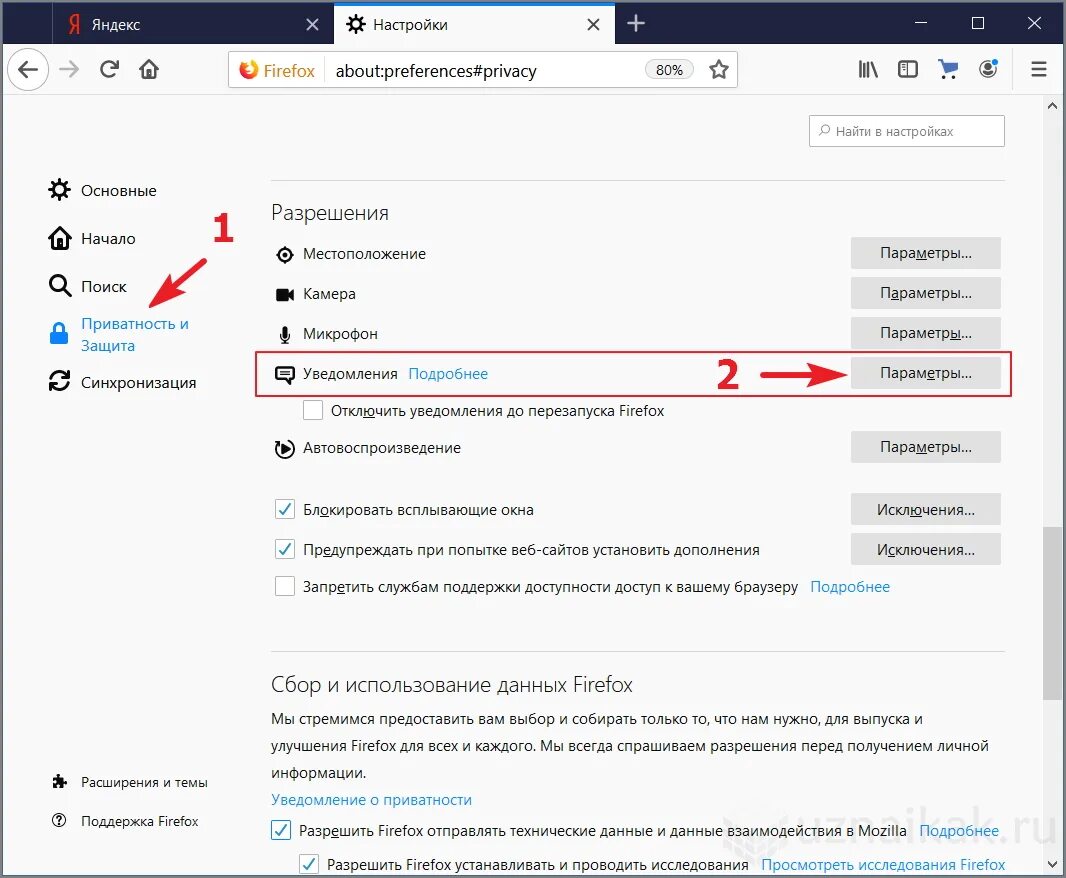Screen dimensions: 1066x878
Task: Open a new tab with plus button
Action: tap(636, 24)
